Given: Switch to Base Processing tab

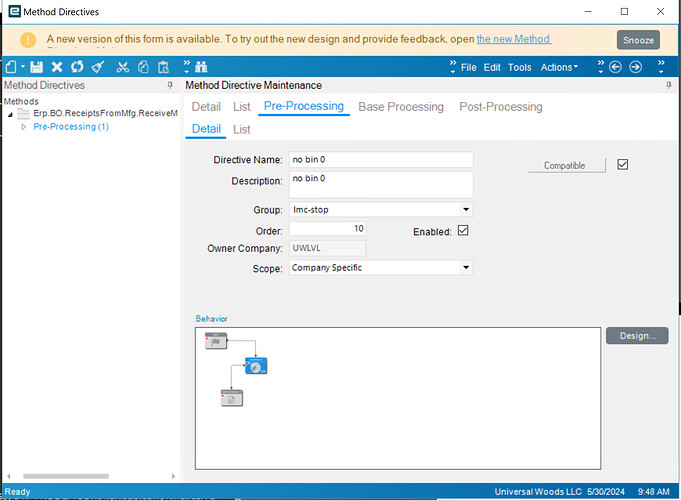Looking at the screenshot, I should click(x=401, y=107).
